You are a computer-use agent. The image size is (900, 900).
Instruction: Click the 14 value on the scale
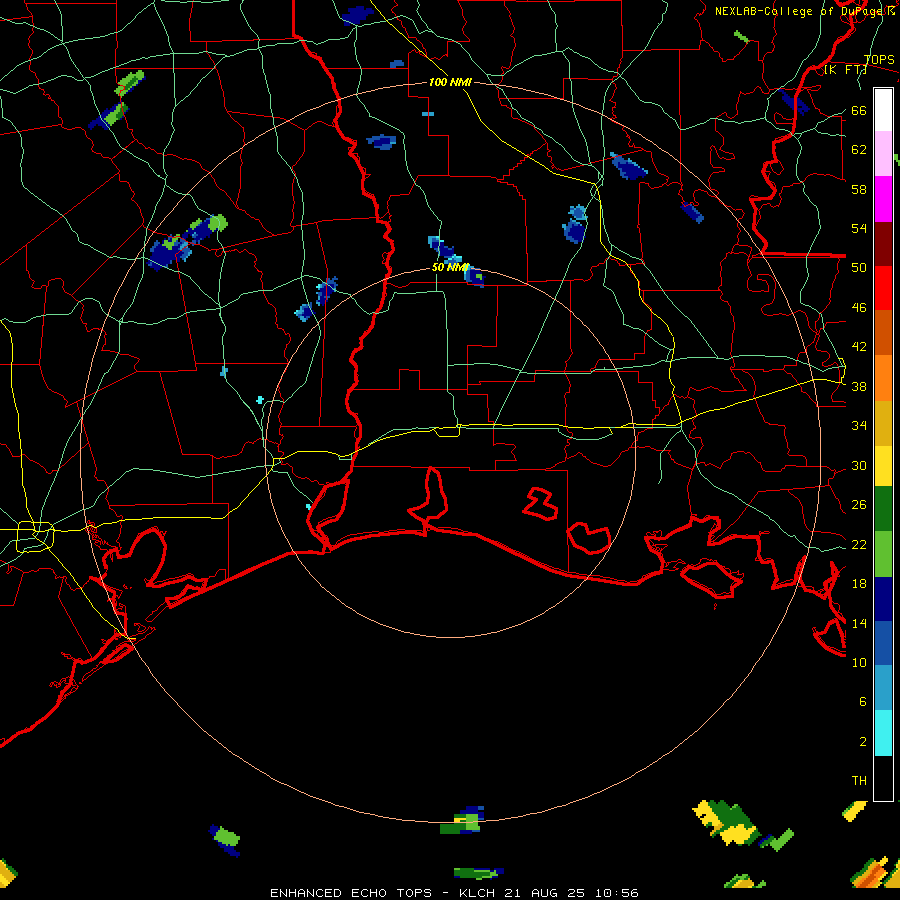(859, 623)
